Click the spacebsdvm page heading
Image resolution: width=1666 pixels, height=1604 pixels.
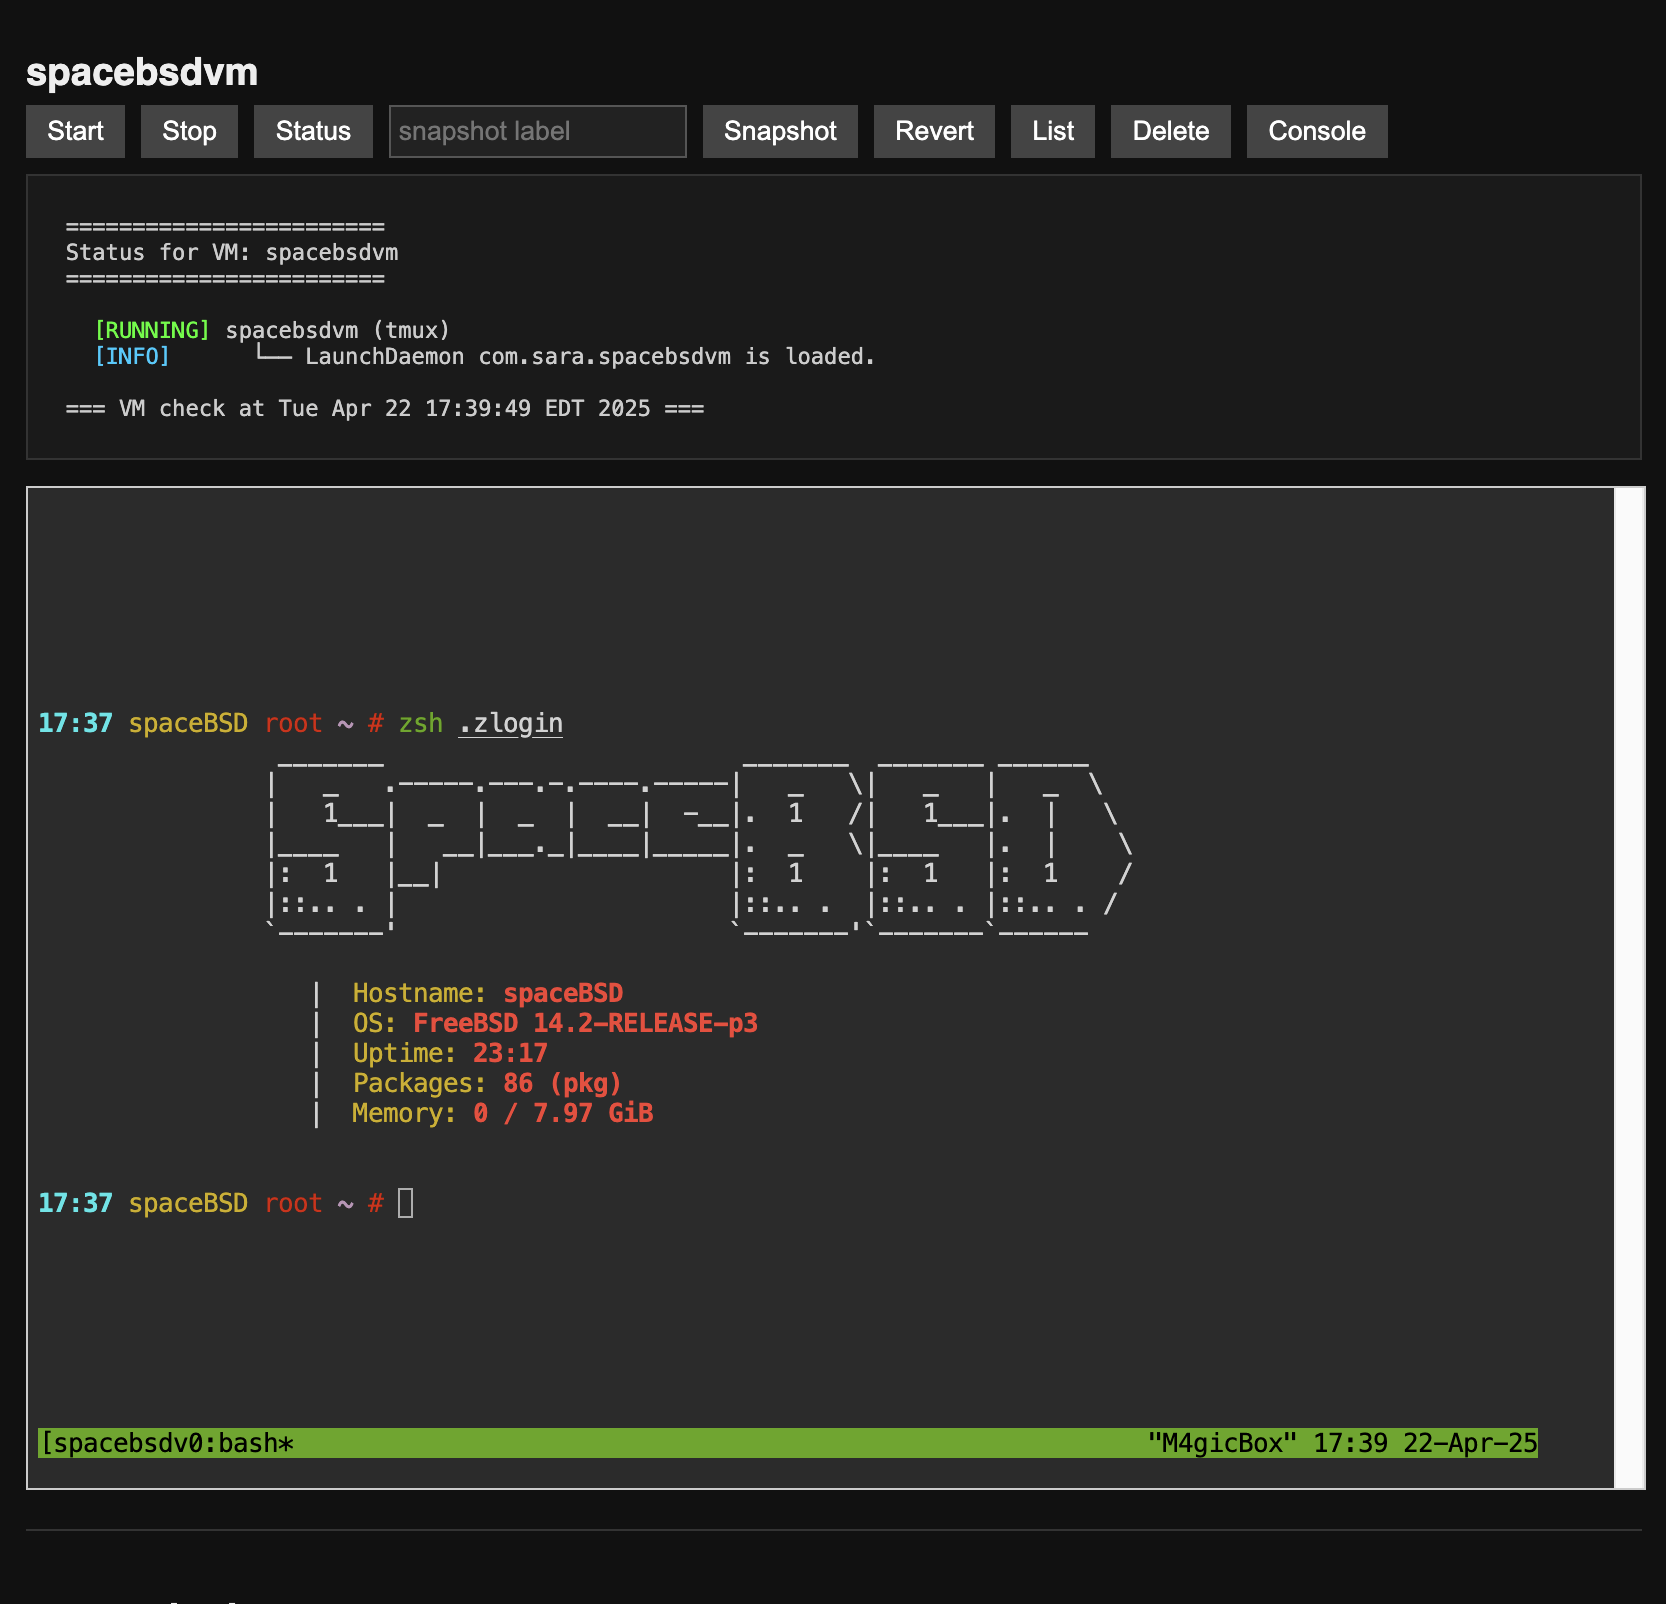tap(142, 72)
